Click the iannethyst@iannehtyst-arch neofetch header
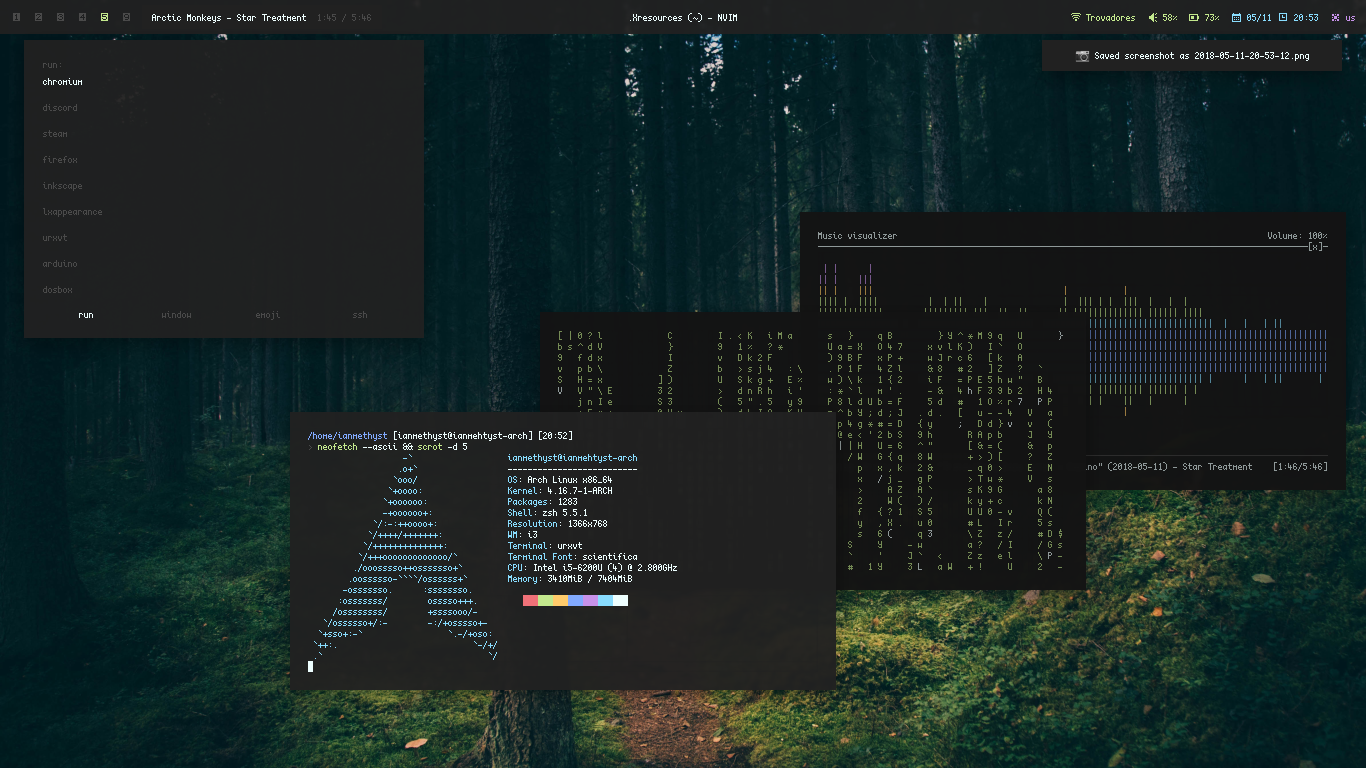Viewport: 1366px width, 768px height. pos(572,458)
